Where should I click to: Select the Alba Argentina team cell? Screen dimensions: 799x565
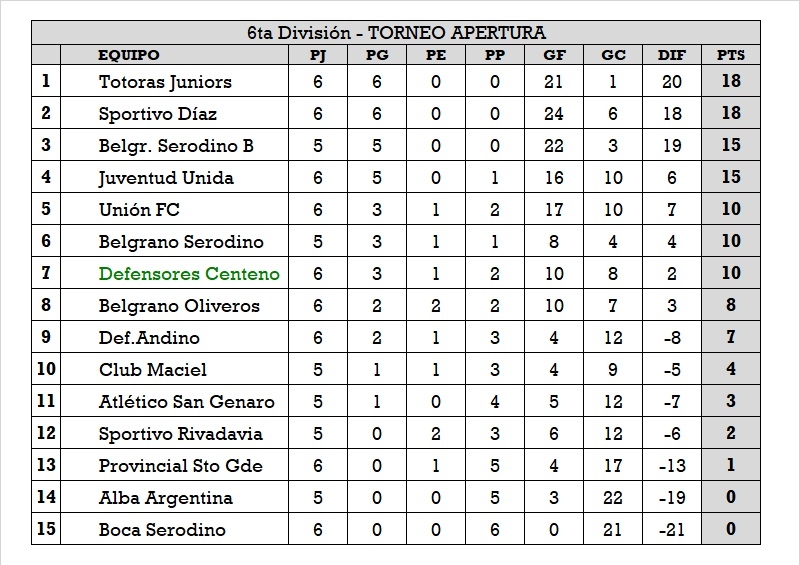coord(166,498)
